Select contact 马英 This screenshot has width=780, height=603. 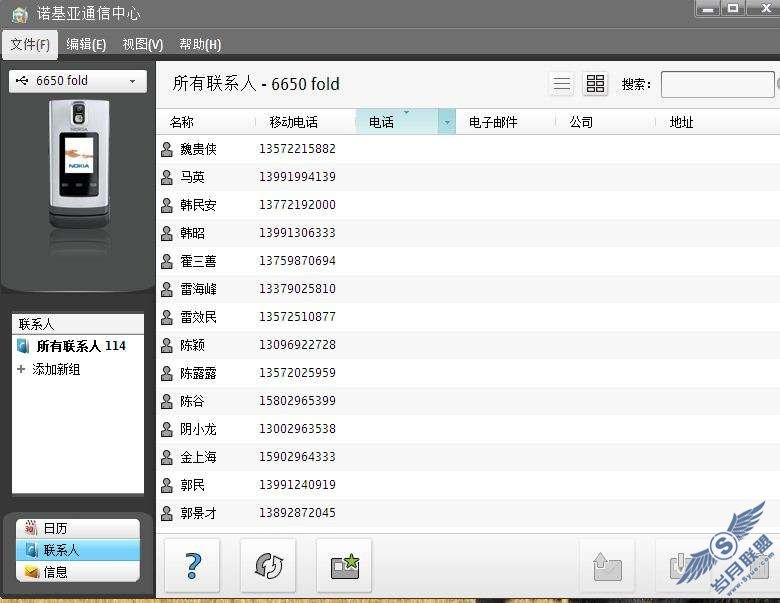pyautogui.click(x=192, y=177)
